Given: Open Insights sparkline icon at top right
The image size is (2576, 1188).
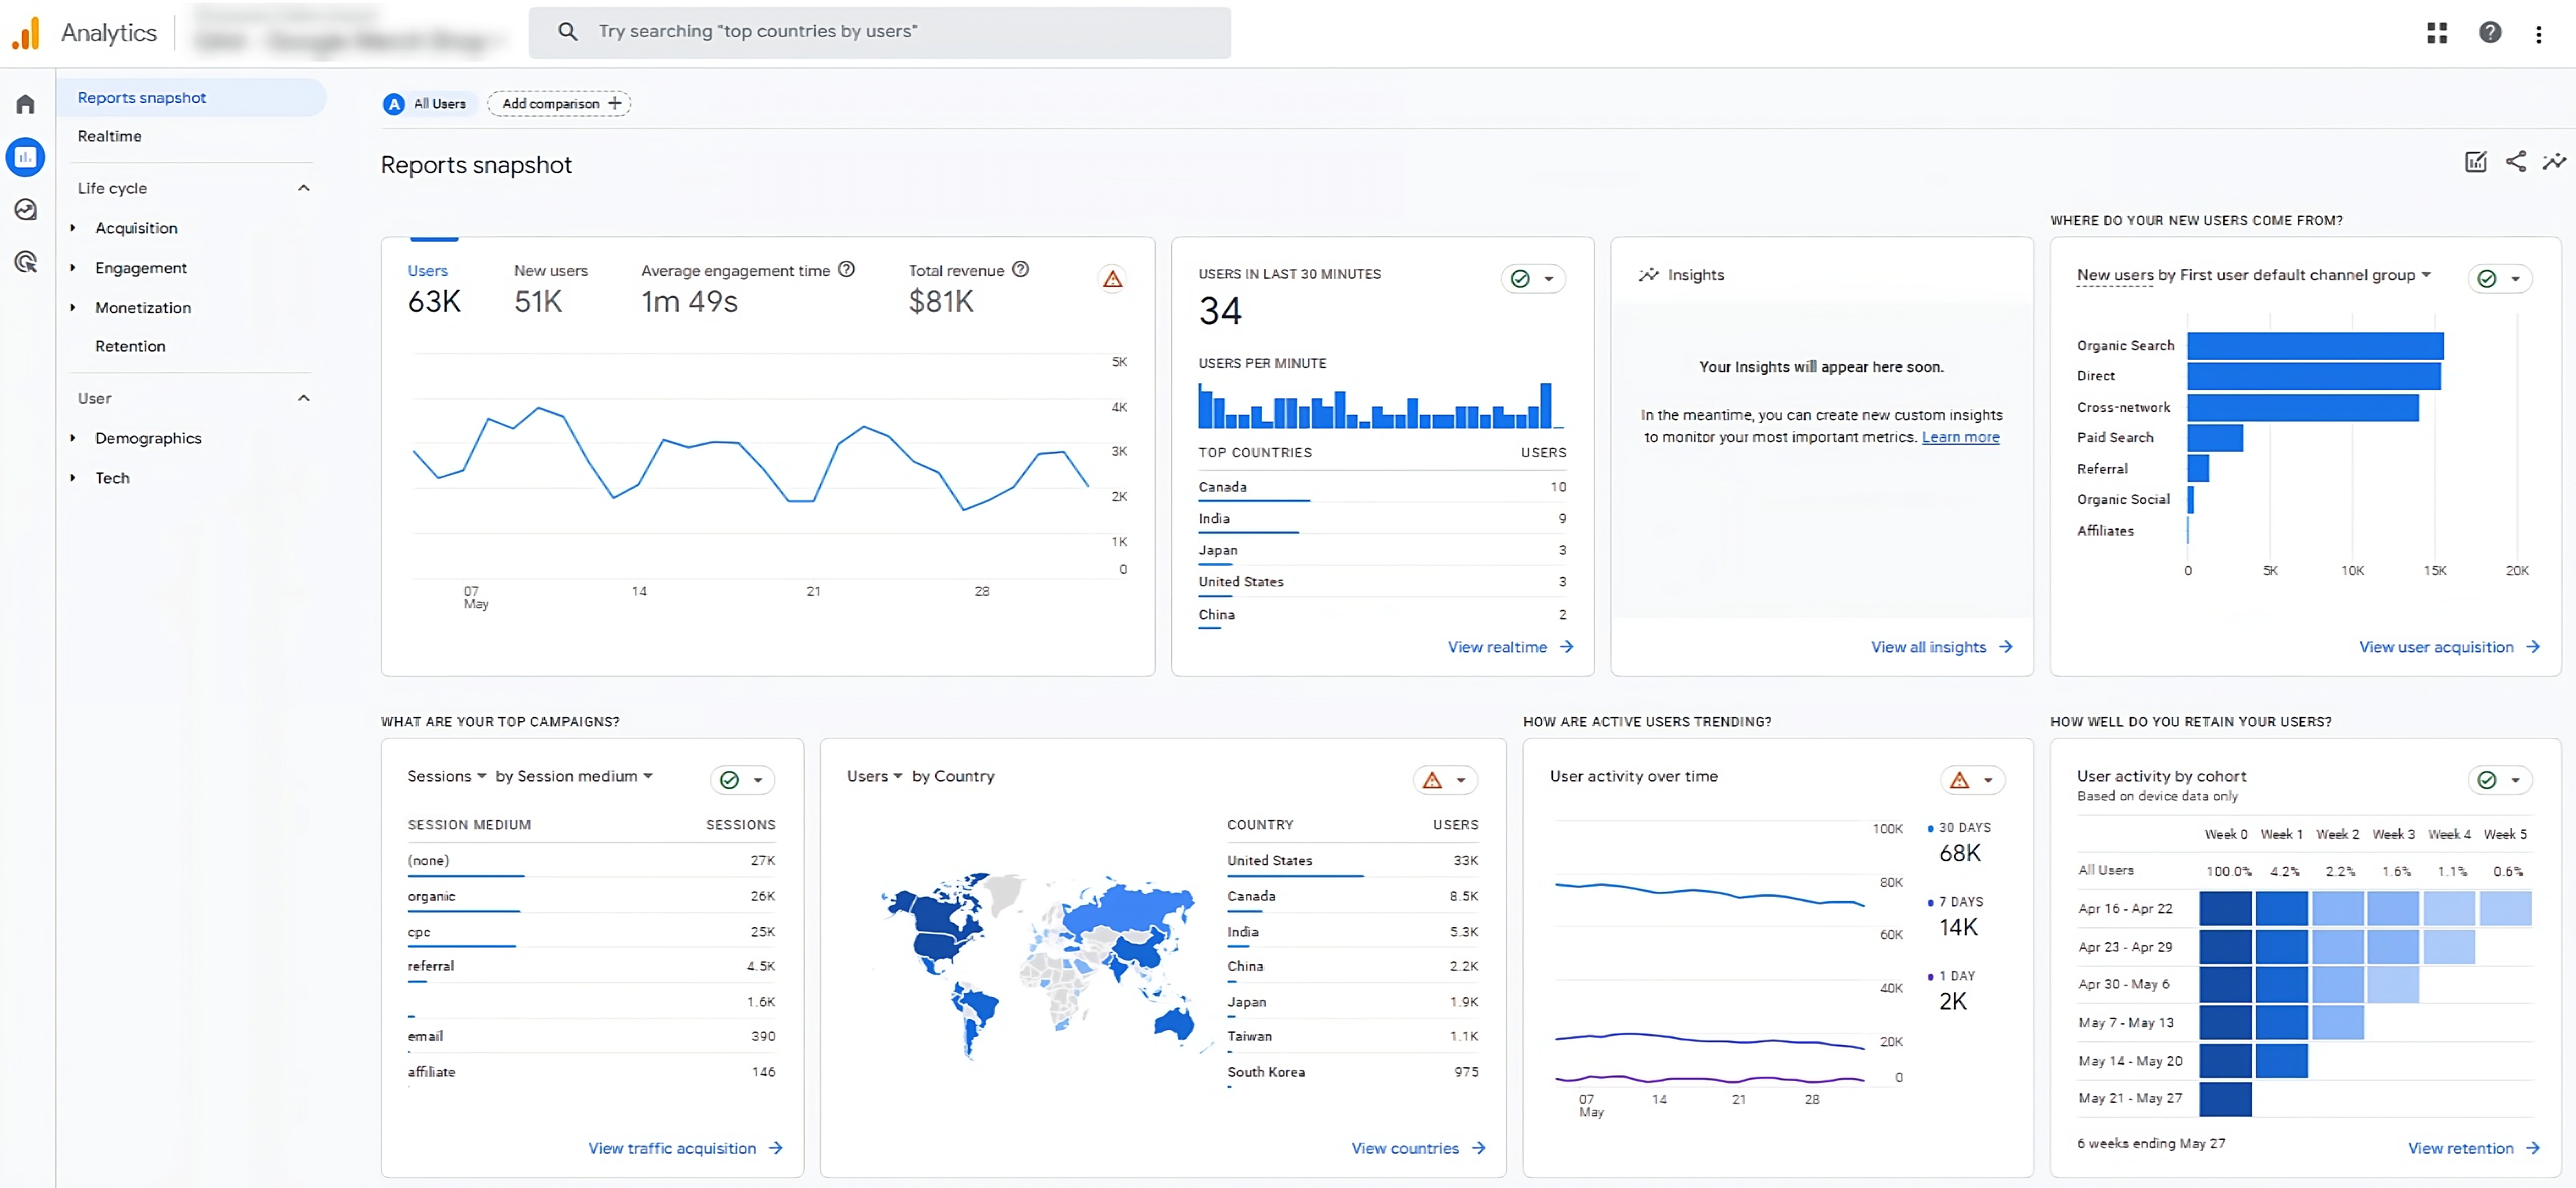Looking at the screenshot, I should 2554,162.
